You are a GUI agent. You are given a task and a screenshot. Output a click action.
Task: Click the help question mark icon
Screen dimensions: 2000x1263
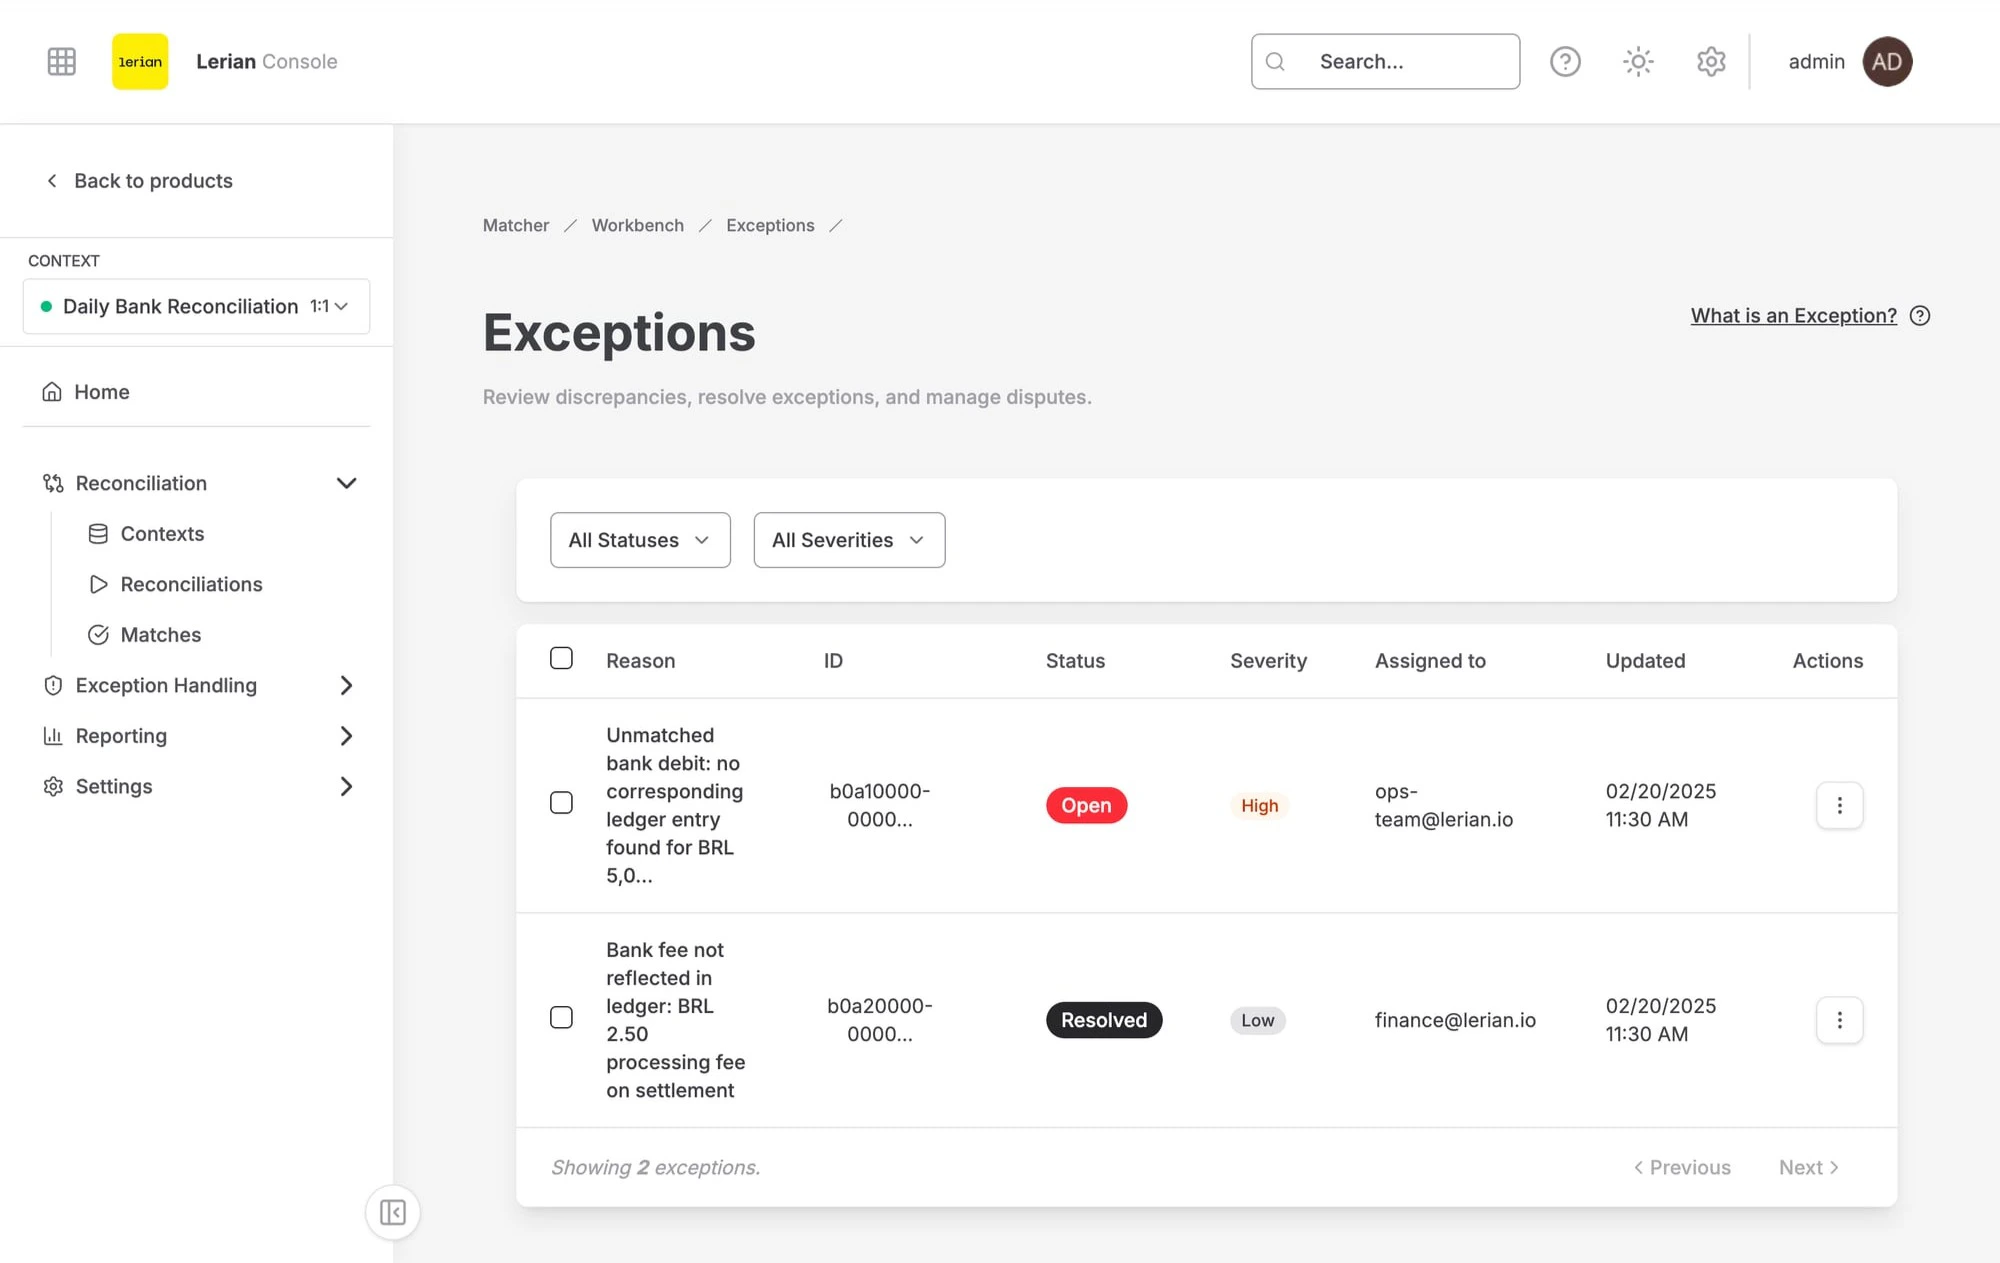[x=1565, y=62]
